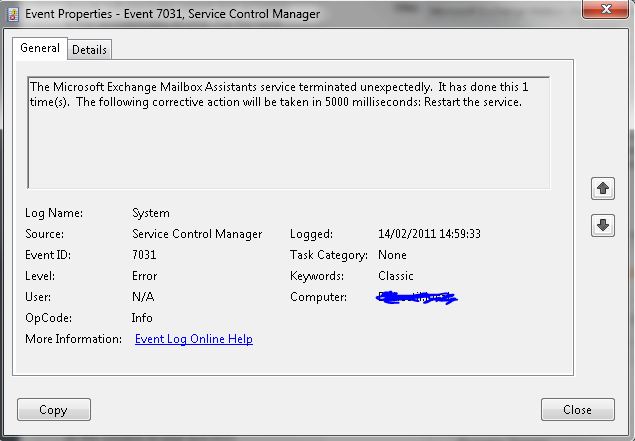Select the General tab
The height and width of the screenshot is (441, 635).
(40, 48)
